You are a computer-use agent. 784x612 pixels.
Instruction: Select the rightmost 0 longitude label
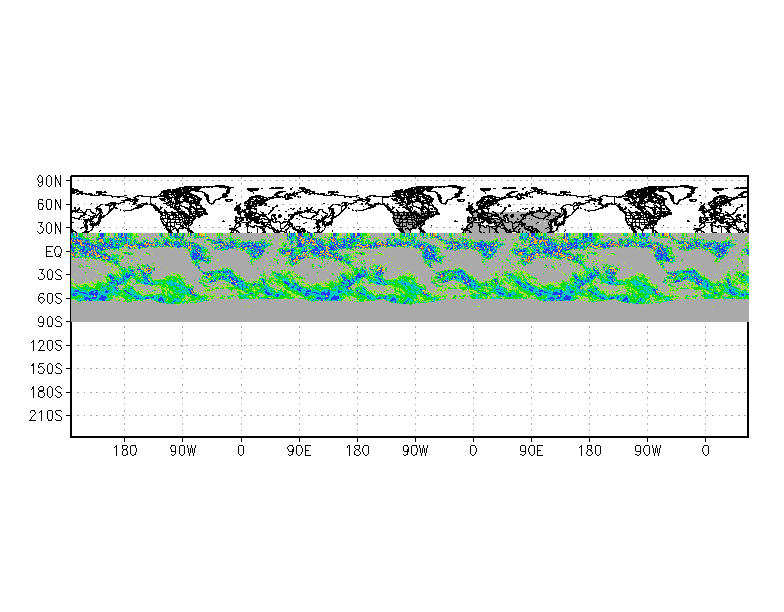706,451
